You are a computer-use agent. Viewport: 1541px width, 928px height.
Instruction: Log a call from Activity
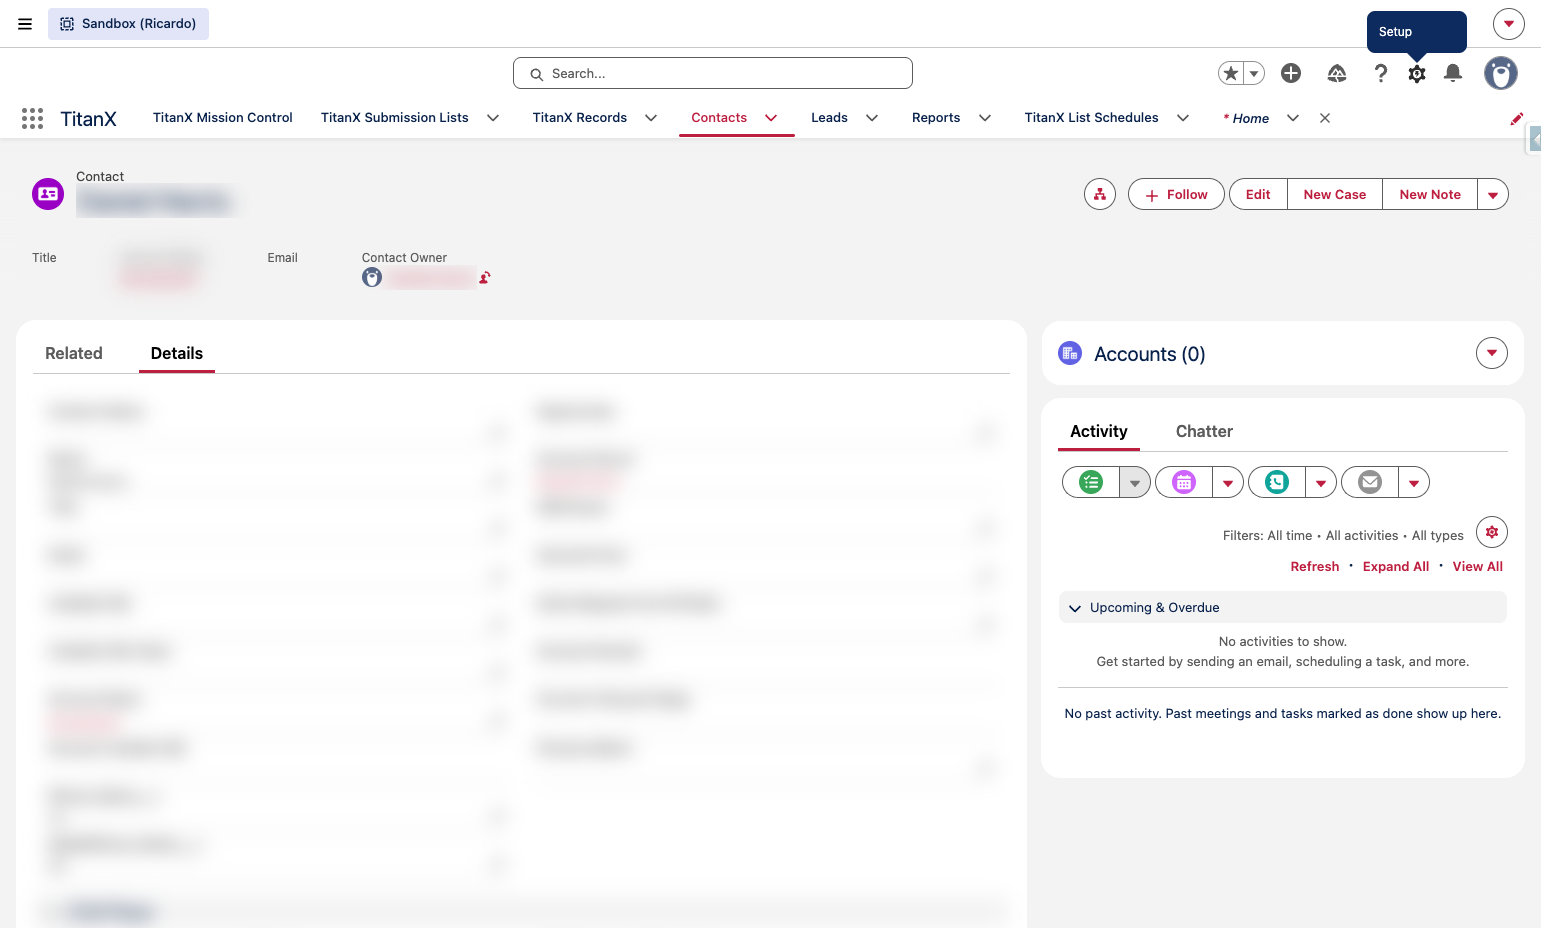1277,482
